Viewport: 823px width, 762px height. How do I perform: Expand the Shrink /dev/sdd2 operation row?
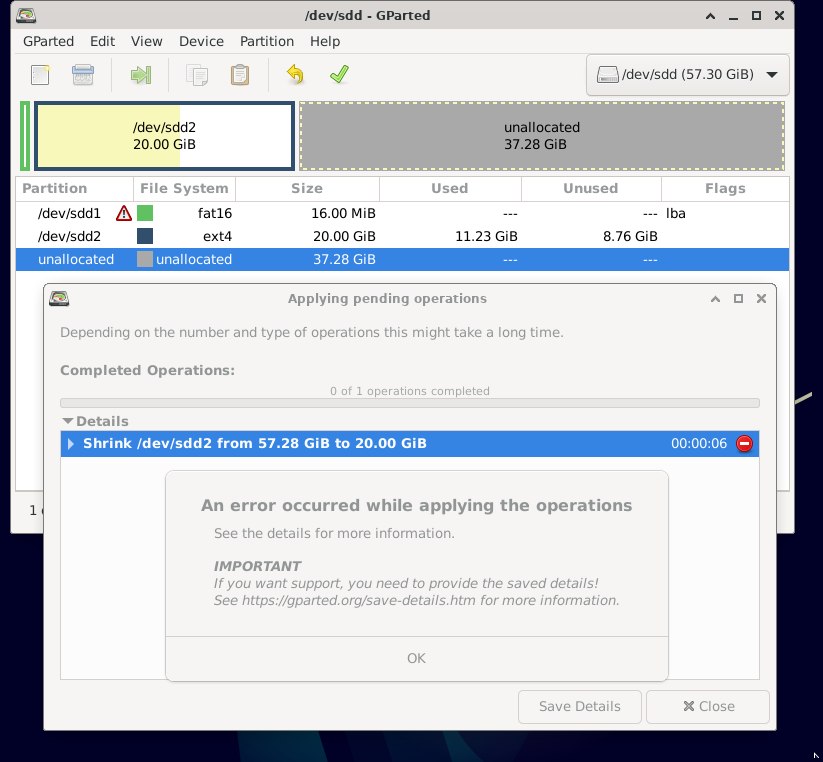[70, 444]
